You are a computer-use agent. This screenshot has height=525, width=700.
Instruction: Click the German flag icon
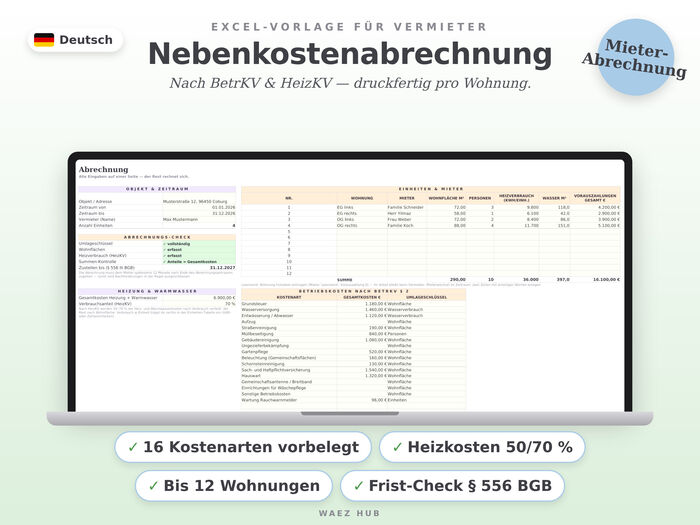coord(44,40)
